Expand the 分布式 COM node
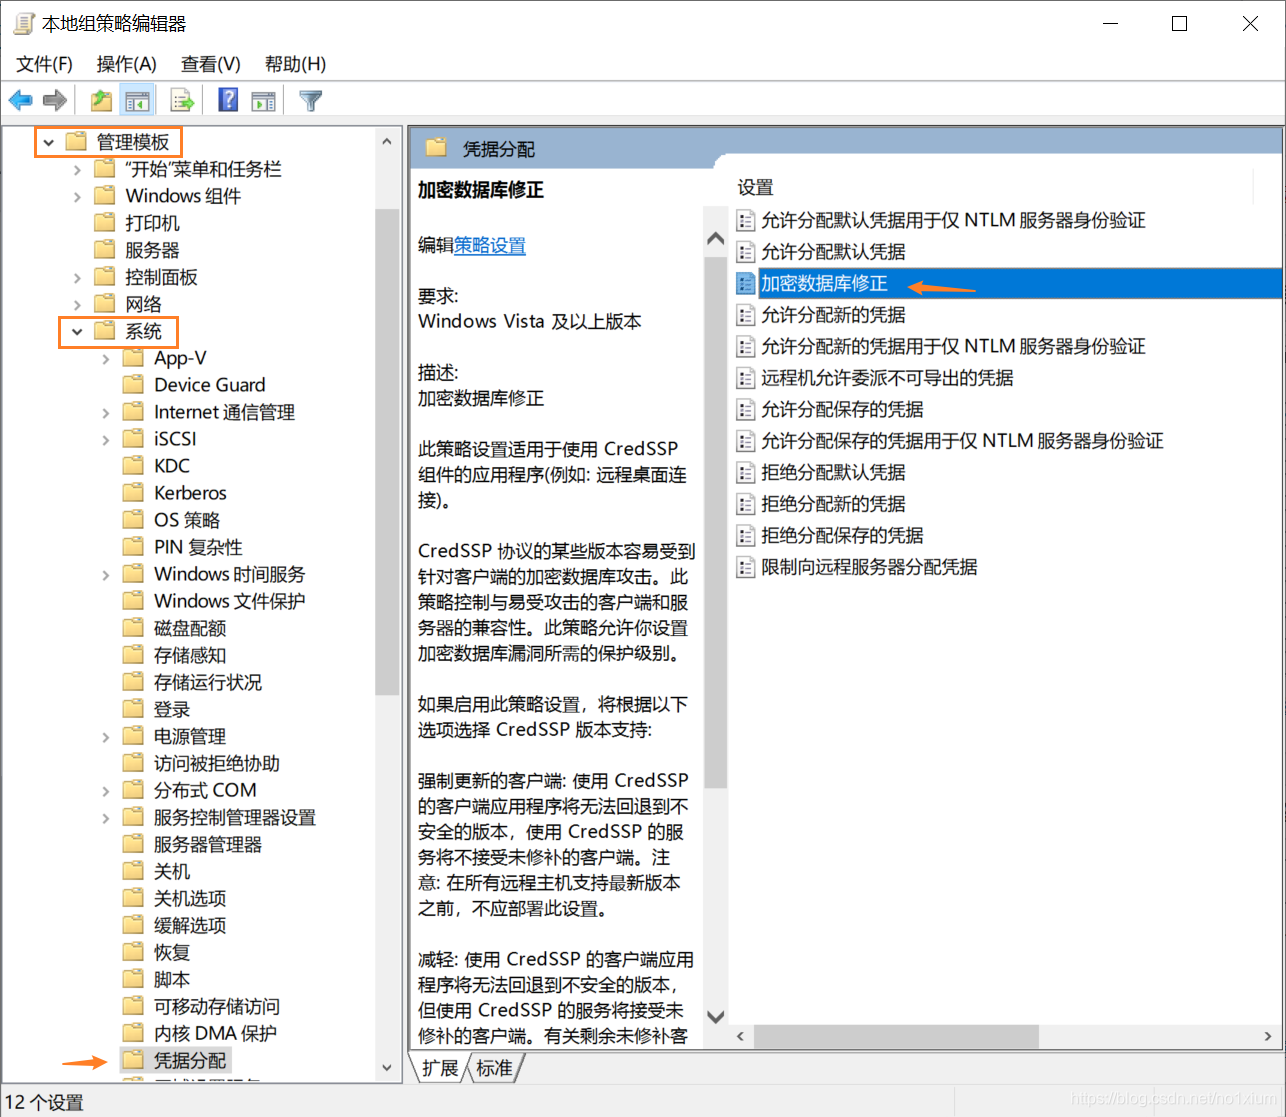The height and width of the screenshot is (1117, 1286). tap(106, 791)
